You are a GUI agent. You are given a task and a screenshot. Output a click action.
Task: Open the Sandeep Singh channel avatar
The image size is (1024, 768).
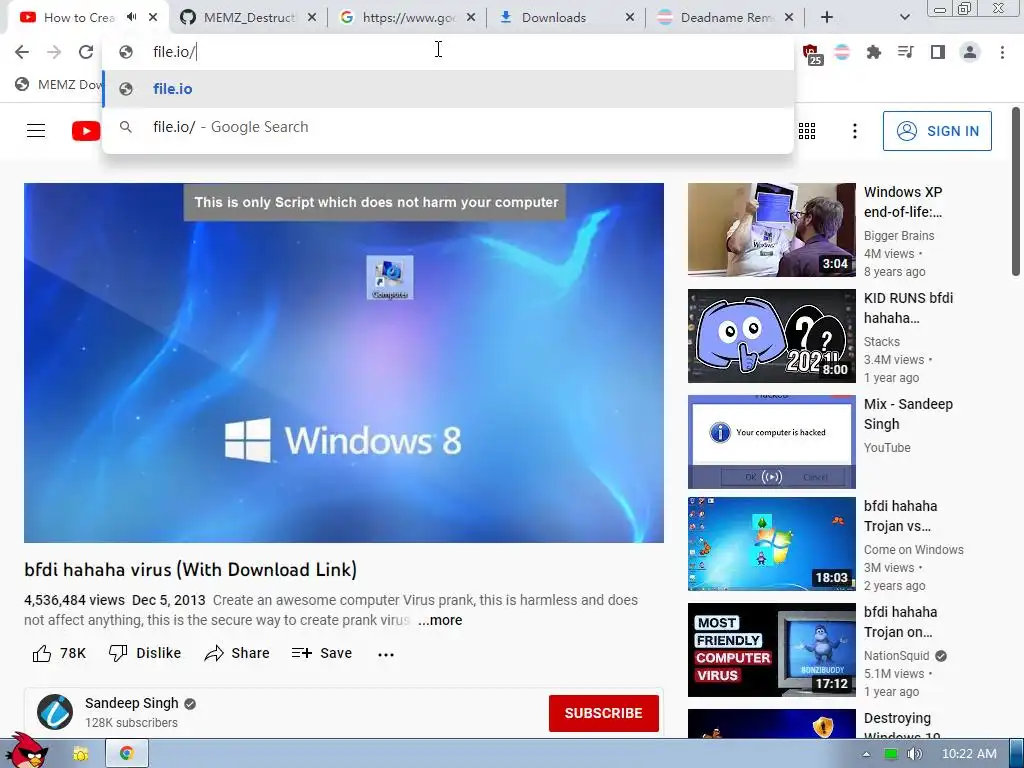pyautogui.click(x=55, y=712)
